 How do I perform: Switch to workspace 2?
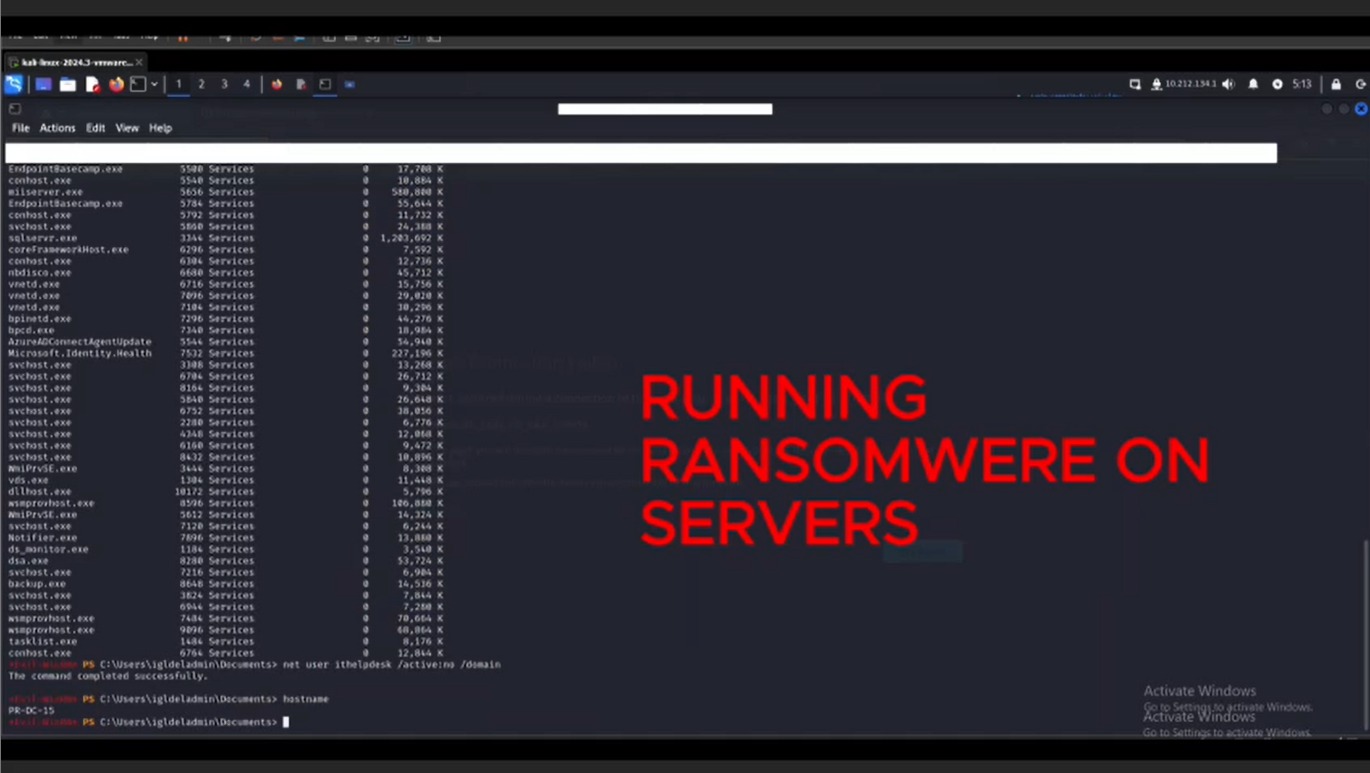click(x=201, y=85)
